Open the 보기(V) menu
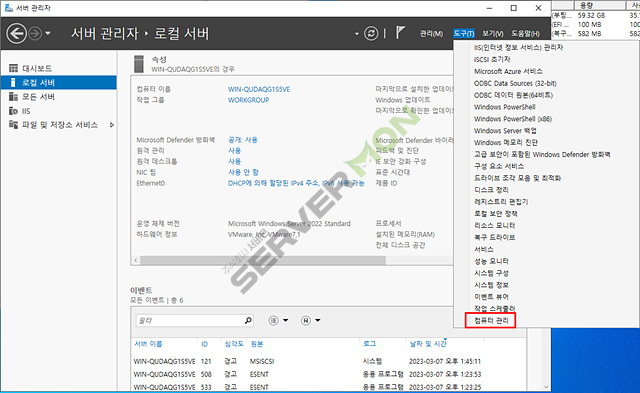This screenshot has width=640, height=393. point(492,34)
